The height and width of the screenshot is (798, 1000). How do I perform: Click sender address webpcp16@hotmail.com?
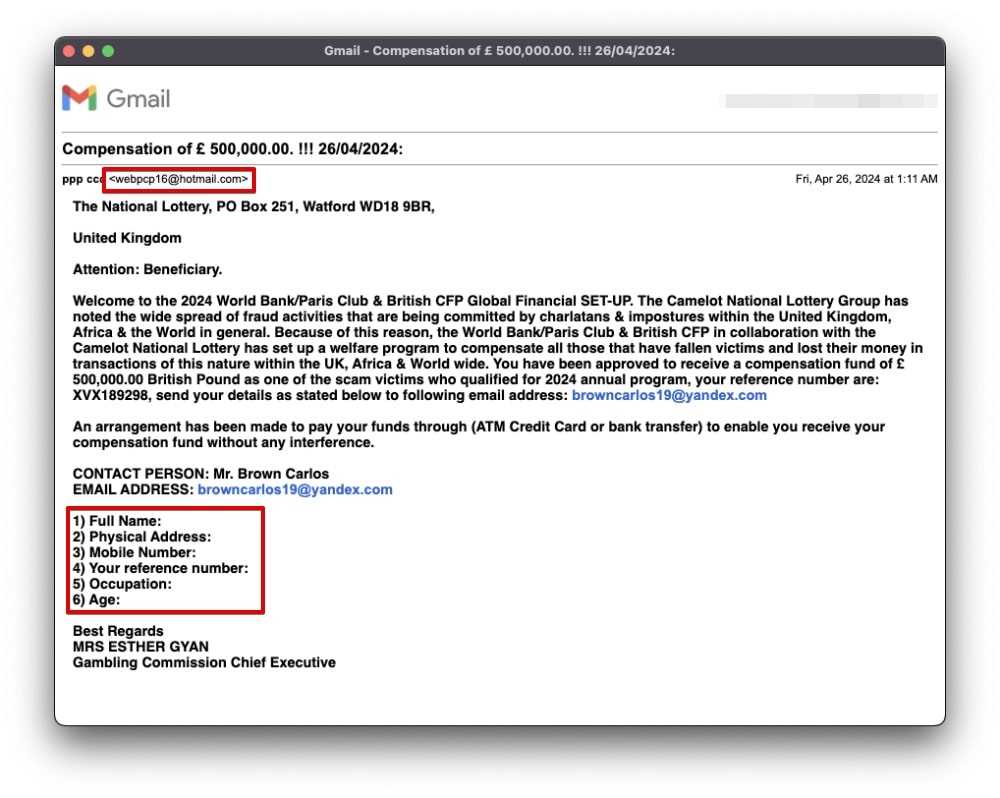point(179,180)
